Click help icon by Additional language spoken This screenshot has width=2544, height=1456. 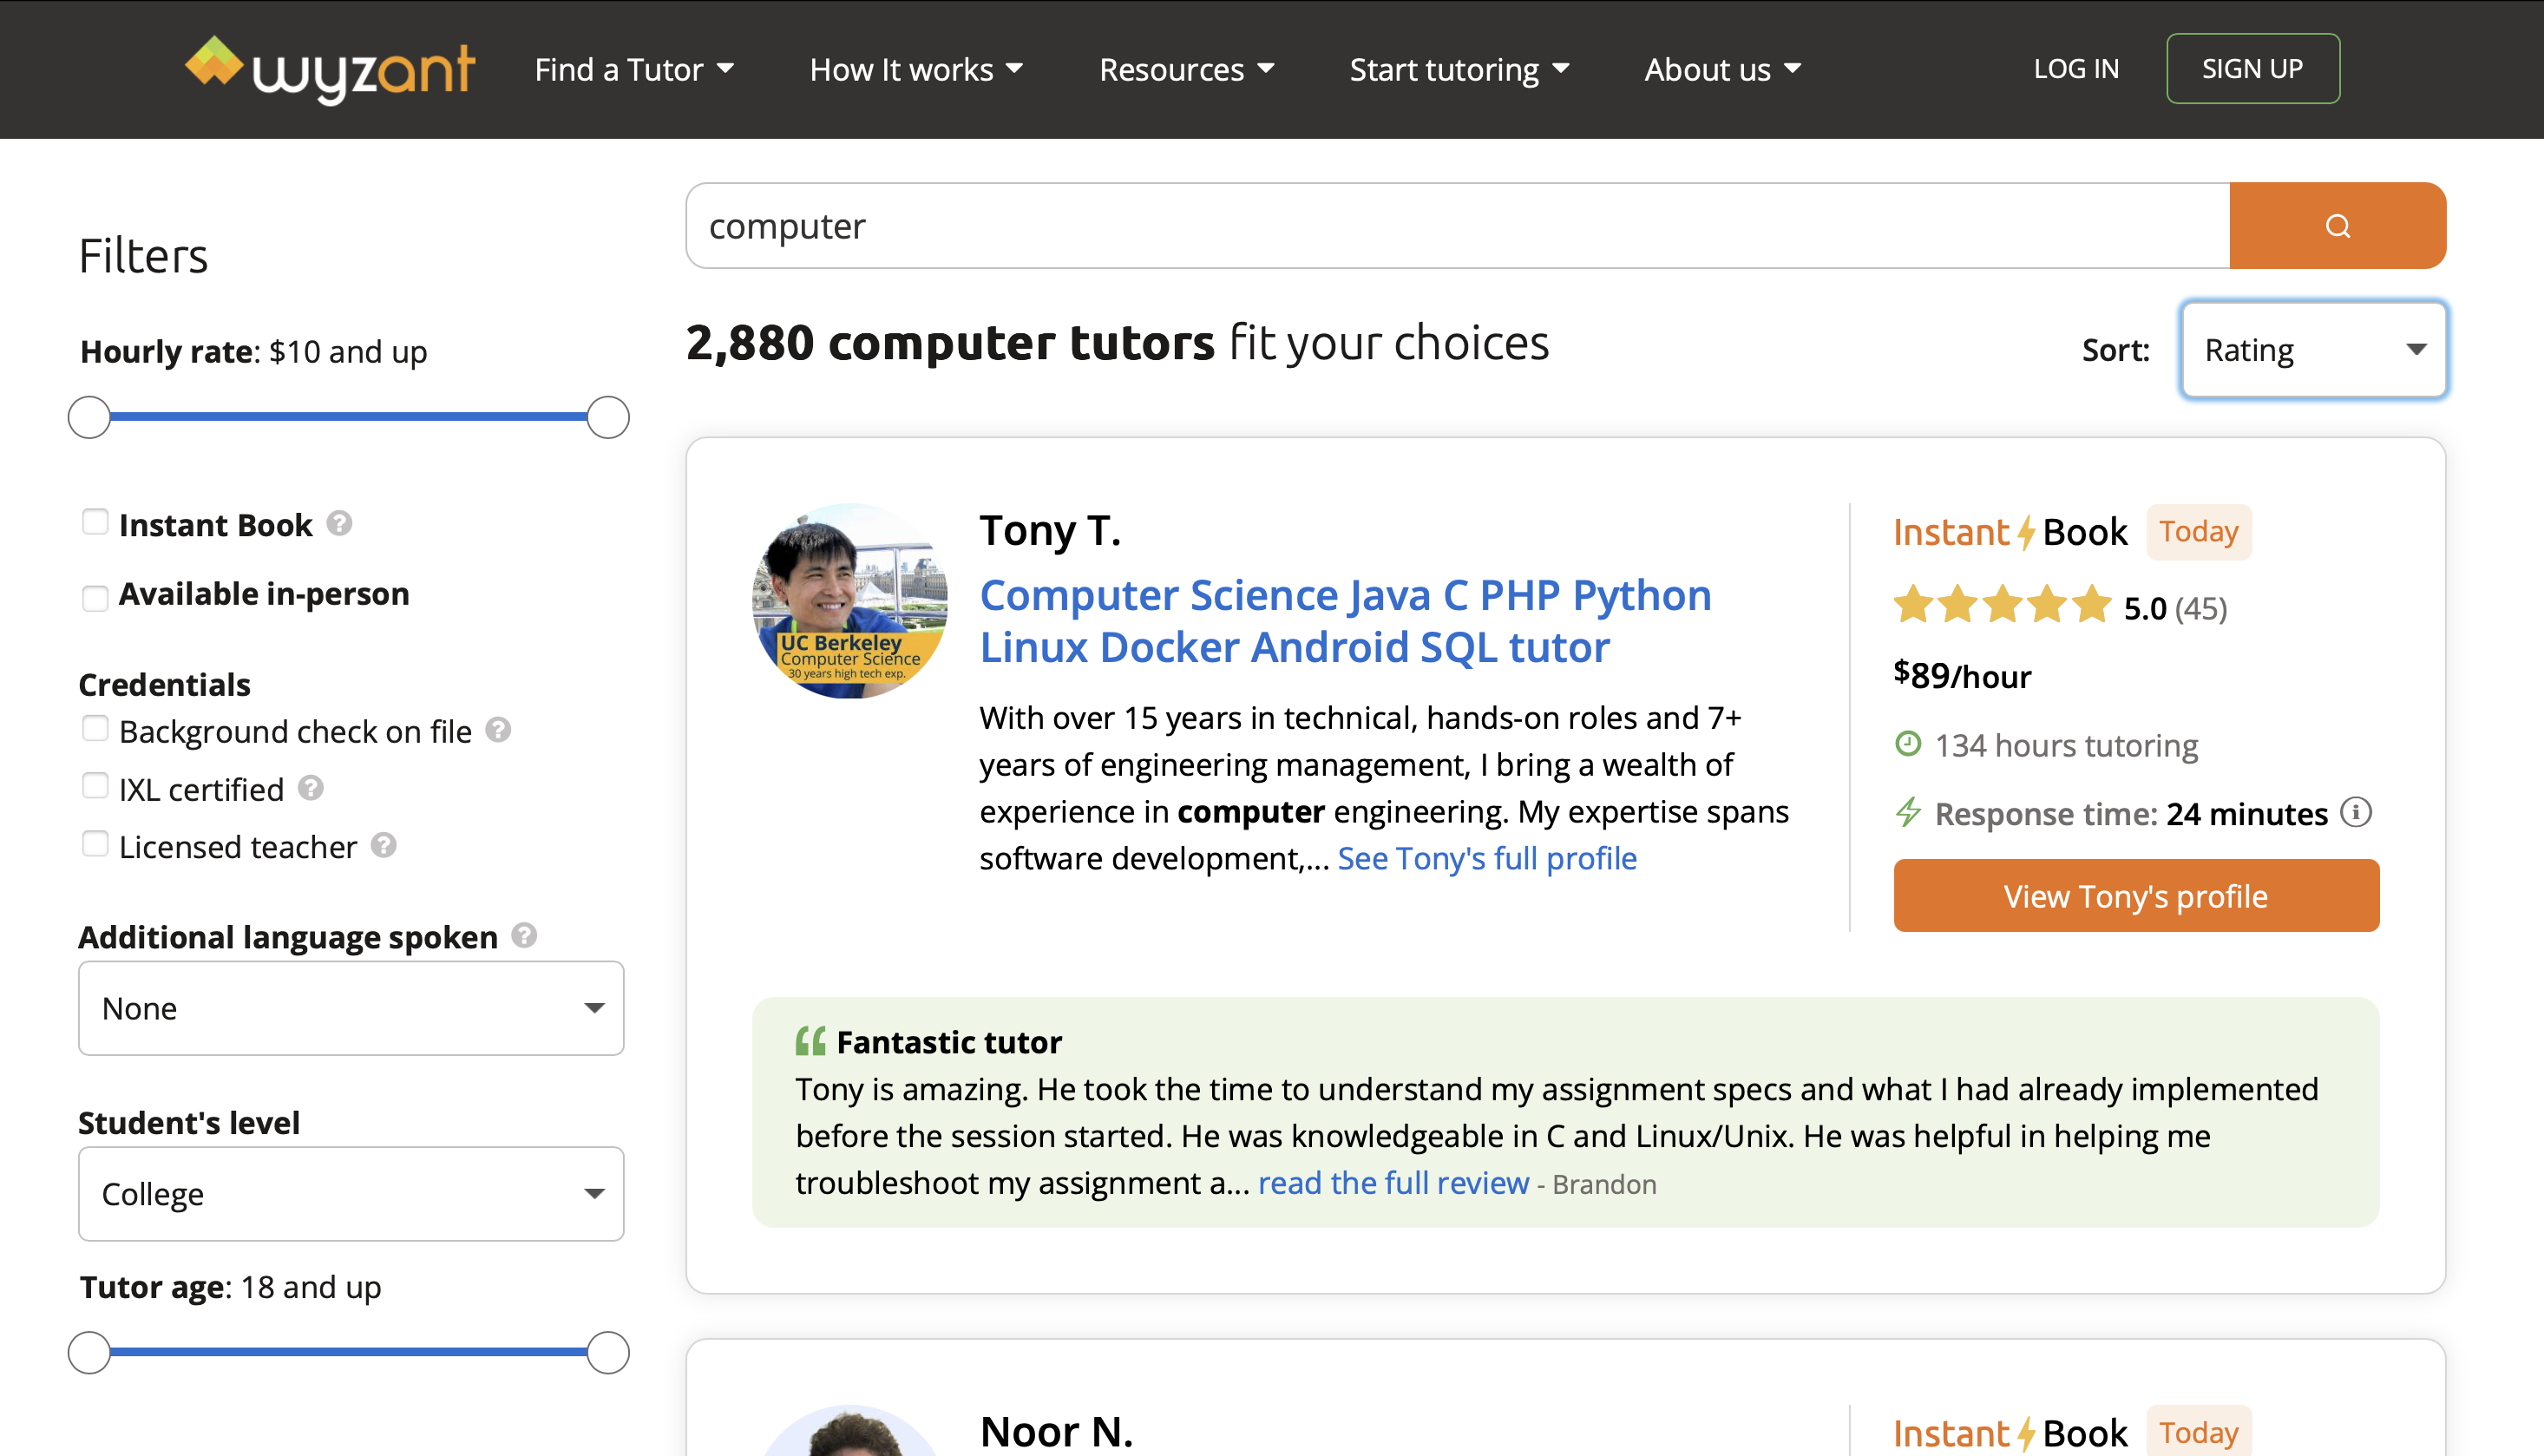point(524,935)
